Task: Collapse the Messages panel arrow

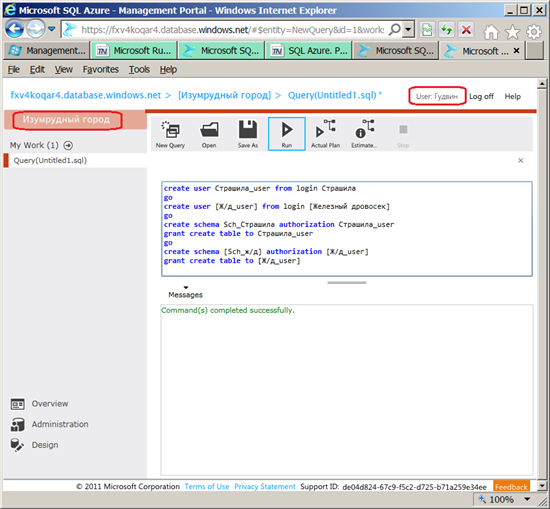Action: [186, 287]
